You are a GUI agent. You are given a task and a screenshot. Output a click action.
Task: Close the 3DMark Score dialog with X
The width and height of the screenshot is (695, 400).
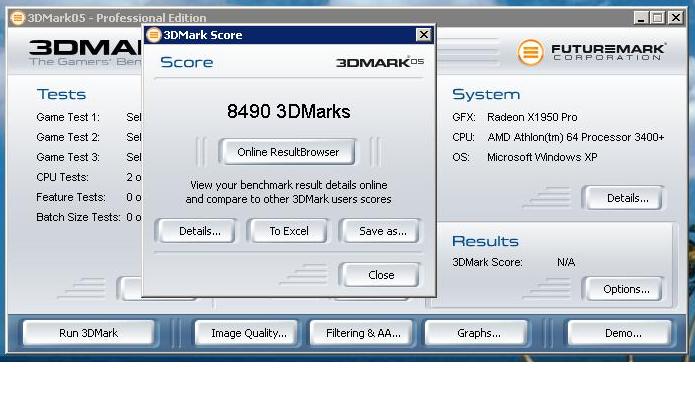point(424,35)
